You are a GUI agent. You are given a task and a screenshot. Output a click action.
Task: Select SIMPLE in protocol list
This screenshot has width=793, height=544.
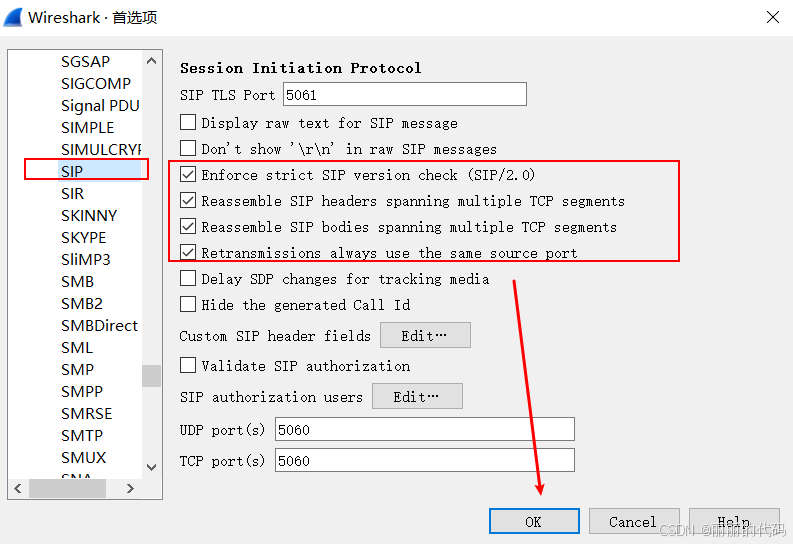(x=87, y=127)
